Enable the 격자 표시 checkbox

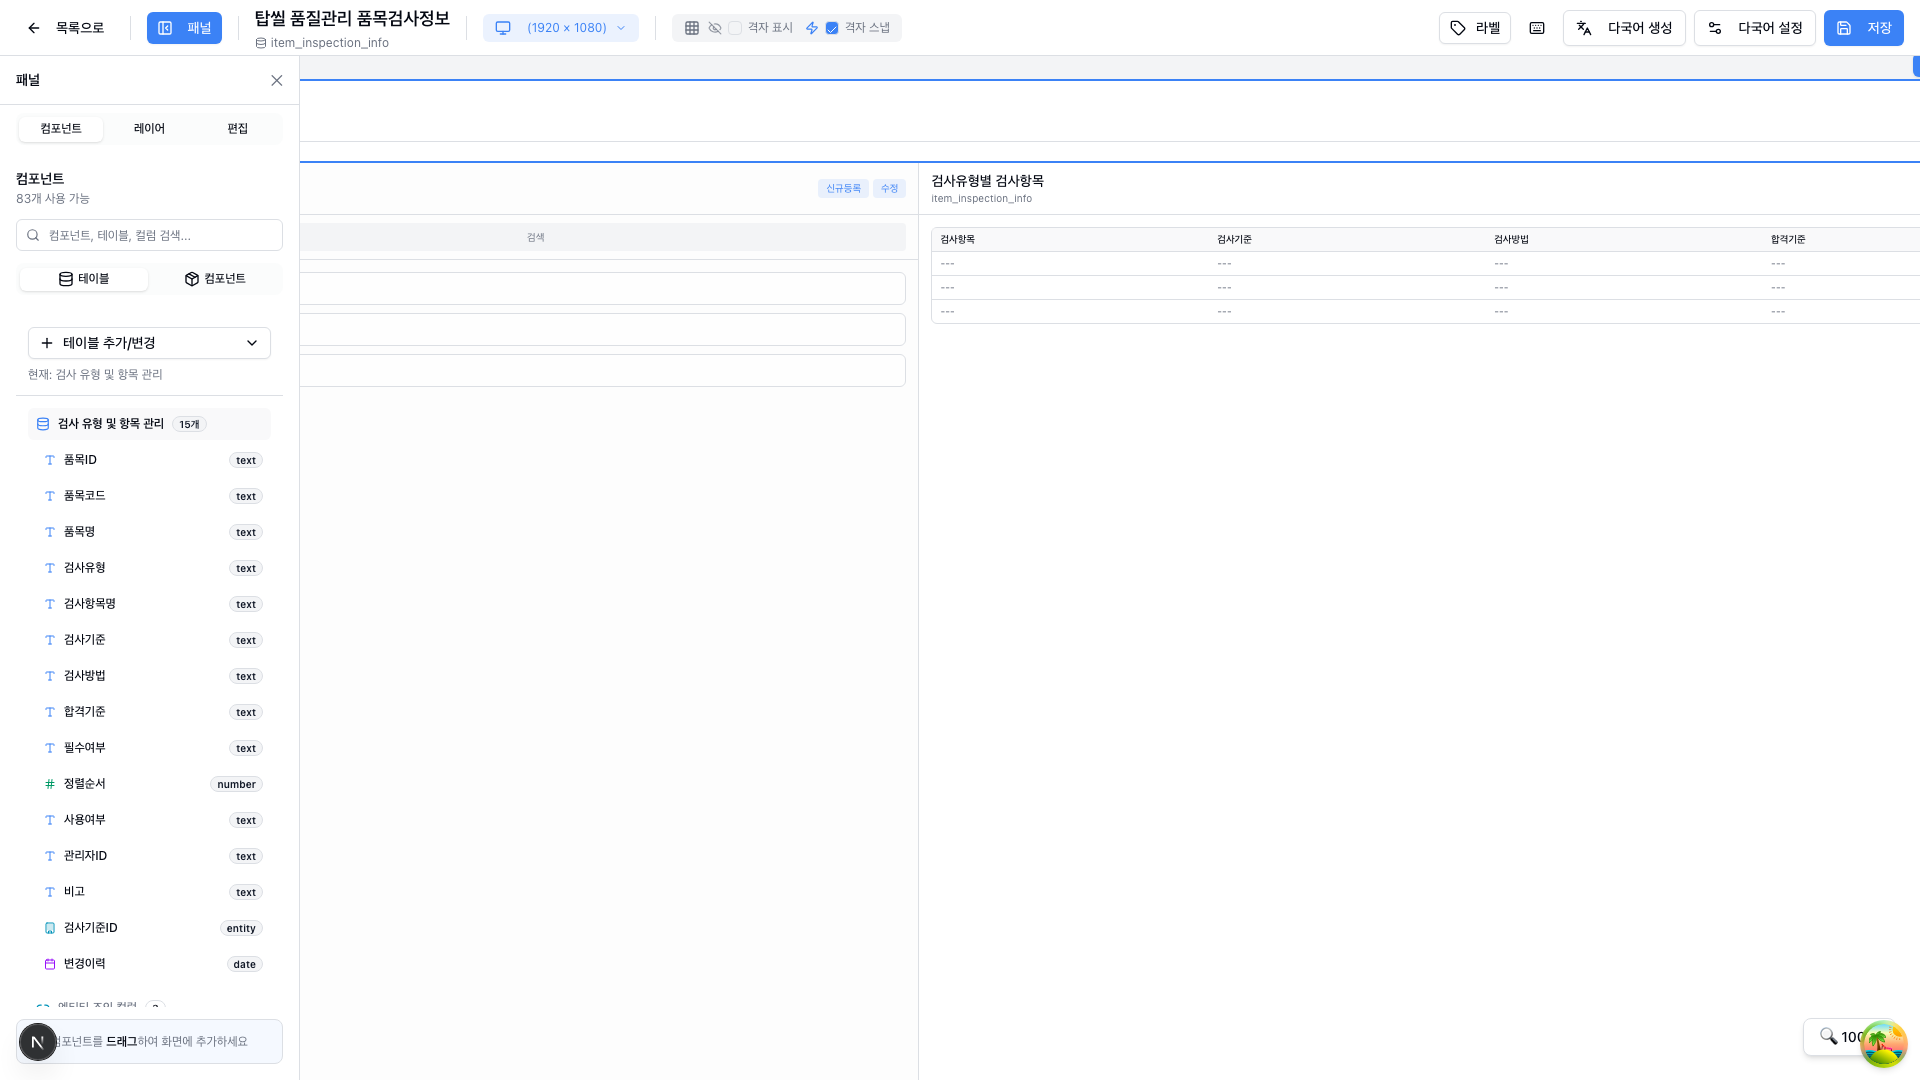(x=735, y=28)
